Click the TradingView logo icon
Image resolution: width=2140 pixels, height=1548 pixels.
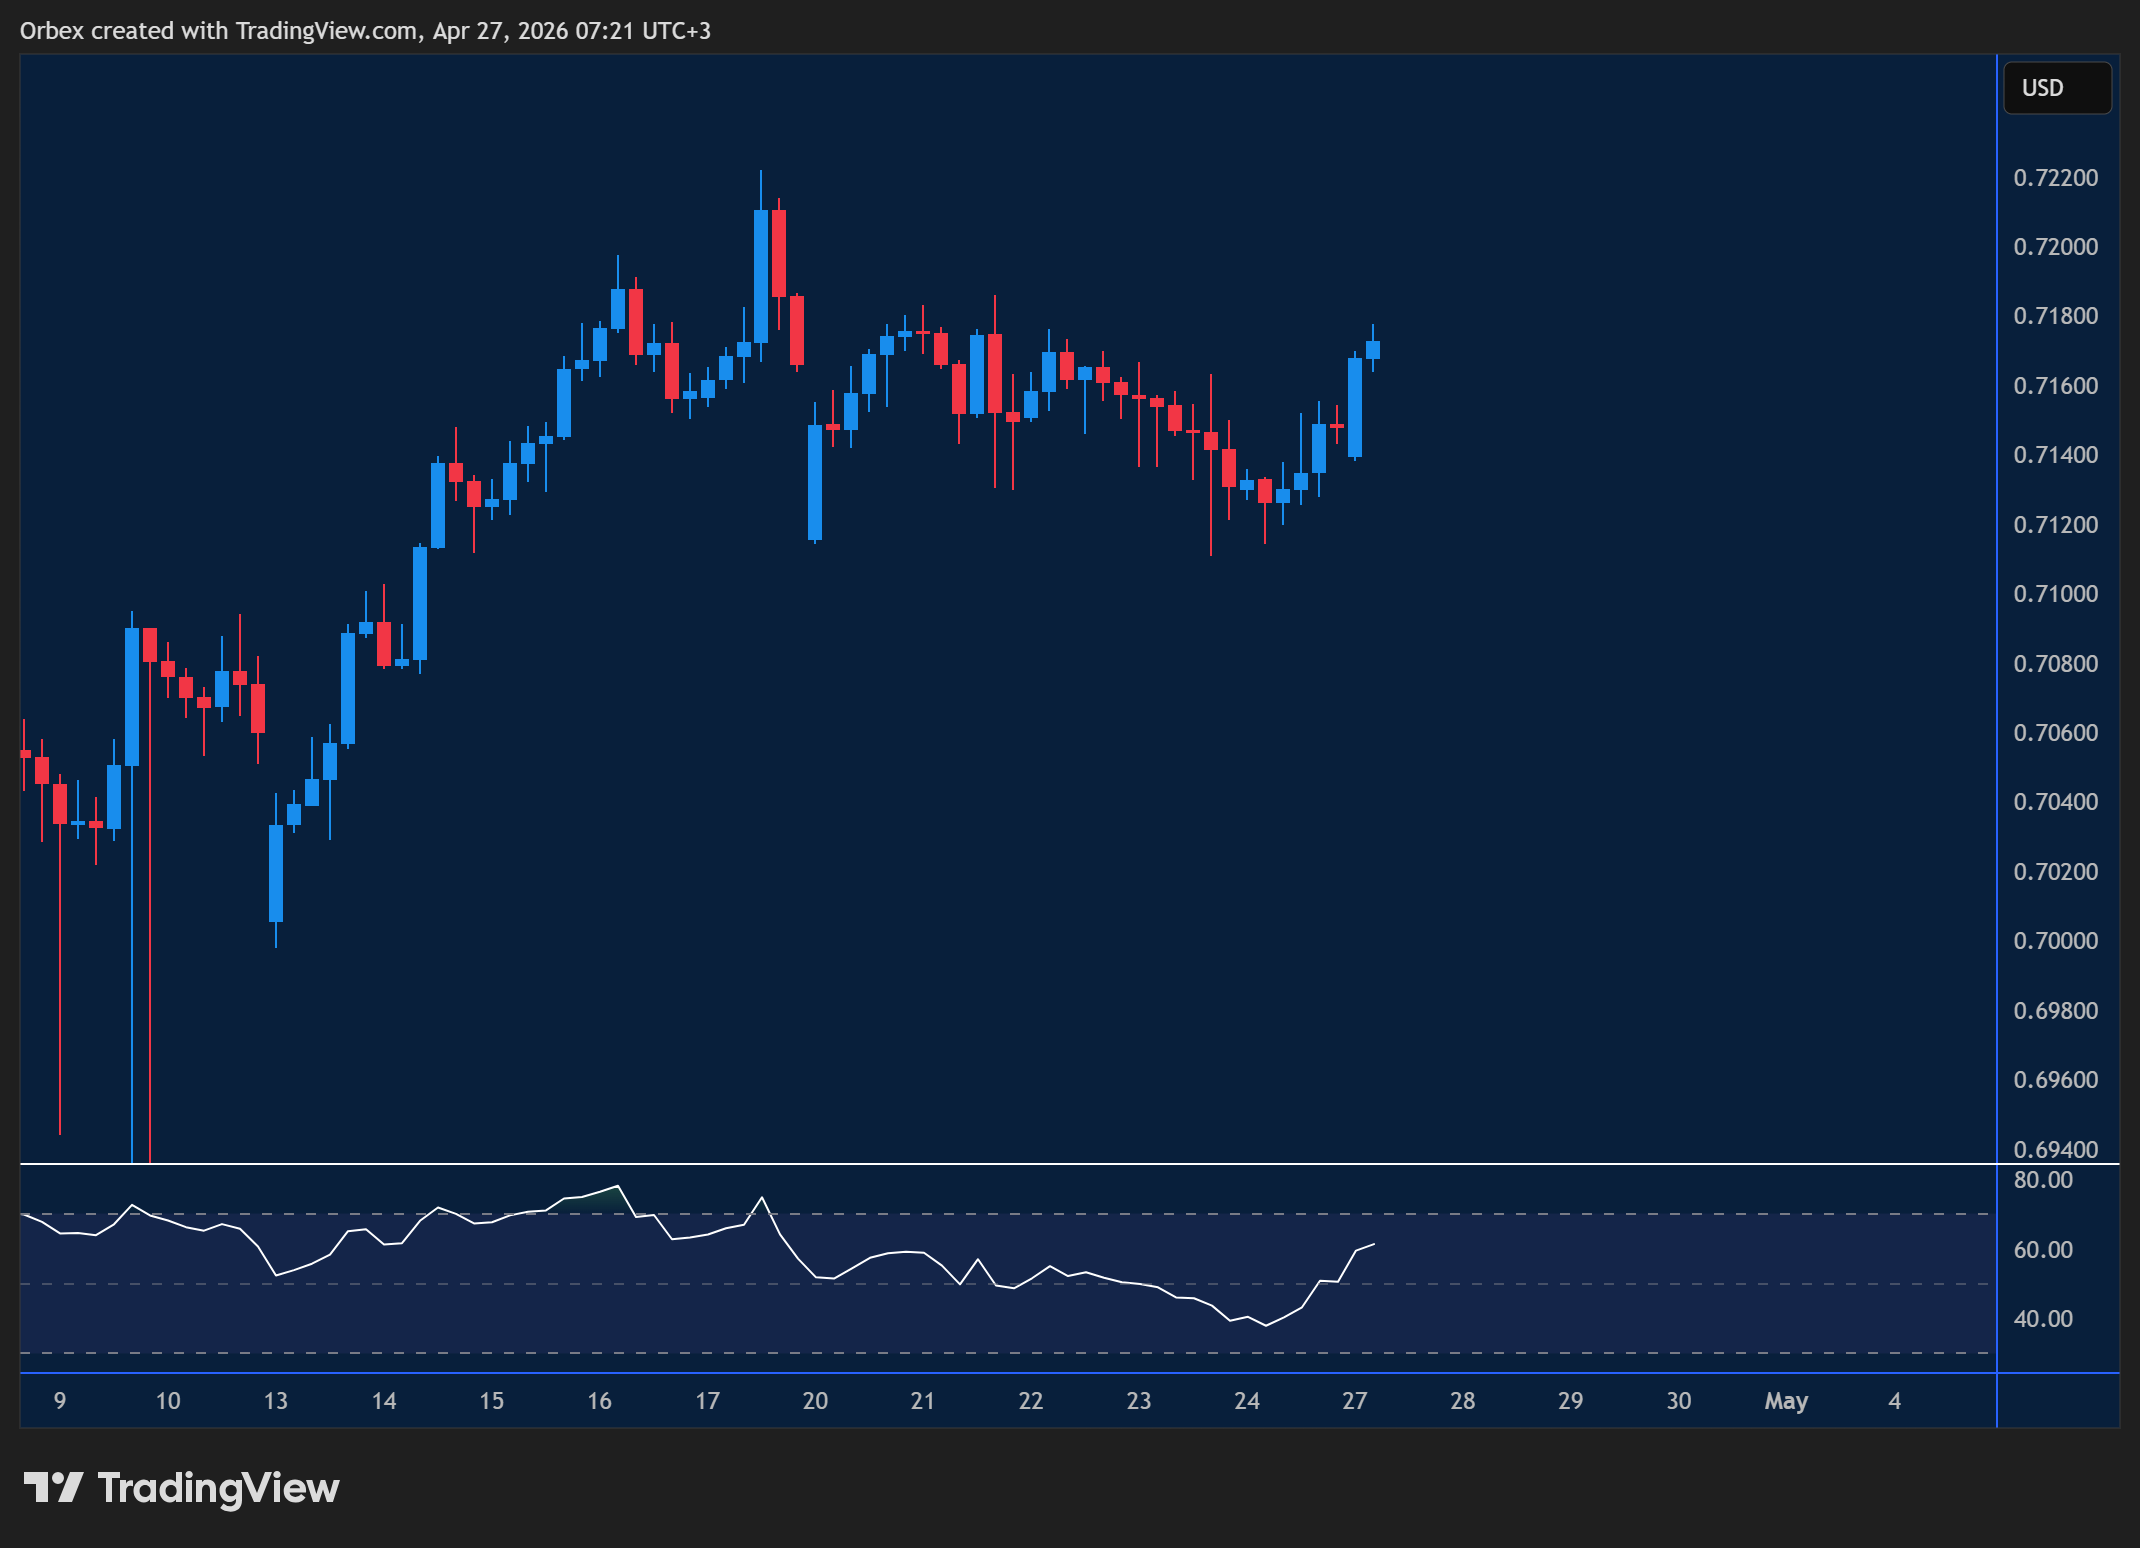pyautogui.click(x=53, y=1488)
